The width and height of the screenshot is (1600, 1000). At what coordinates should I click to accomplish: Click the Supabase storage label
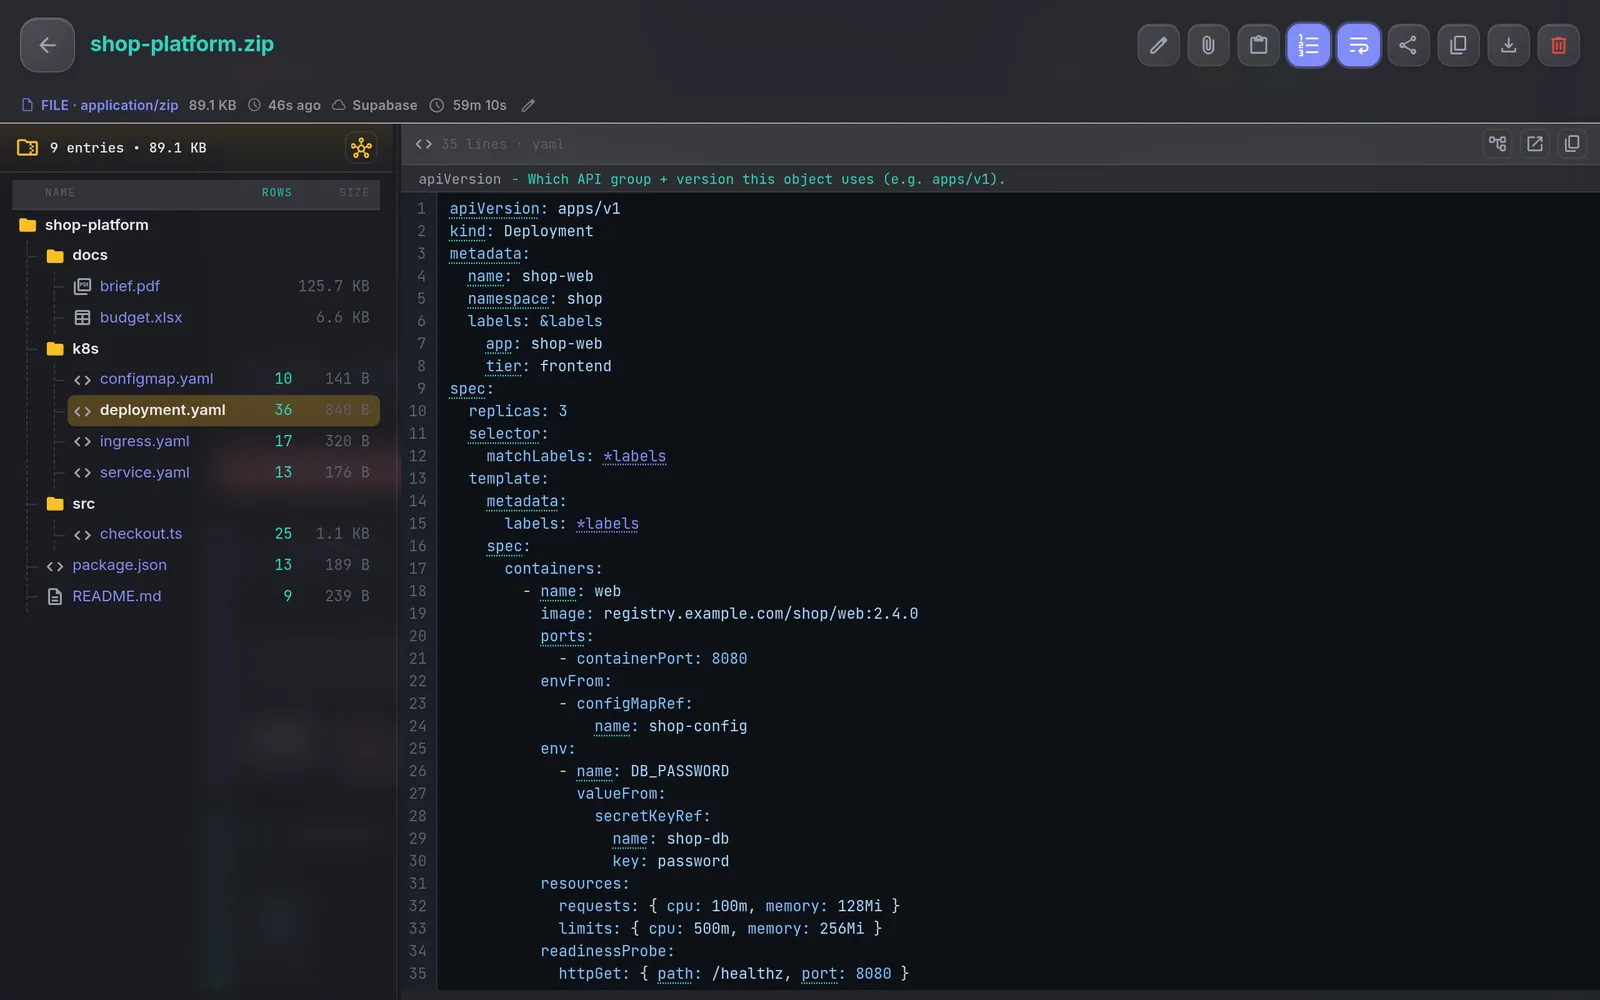[x=384, y=105]
